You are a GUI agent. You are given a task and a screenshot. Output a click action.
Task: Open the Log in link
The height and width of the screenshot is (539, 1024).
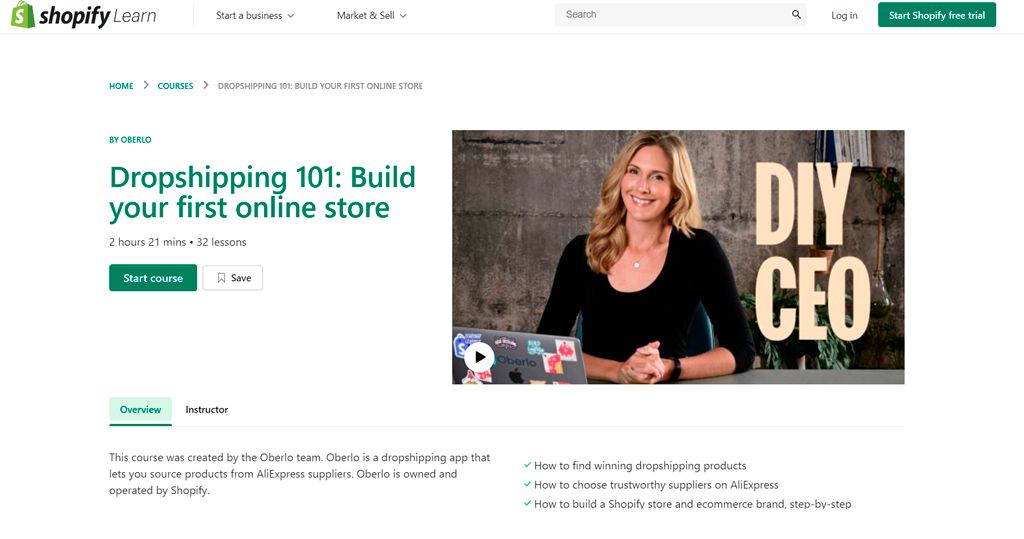pos(844,16)
